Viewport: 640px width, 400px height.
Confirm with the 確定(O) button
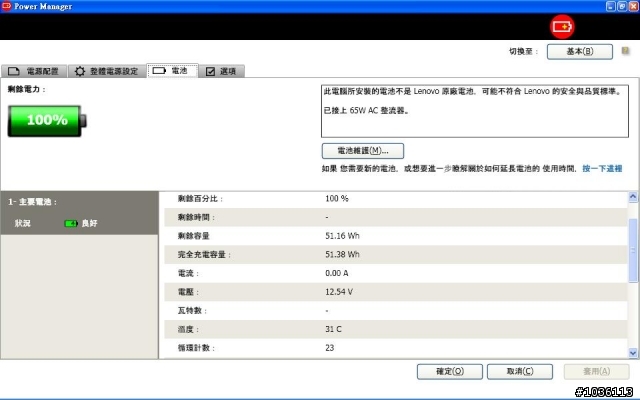(450, 371)
